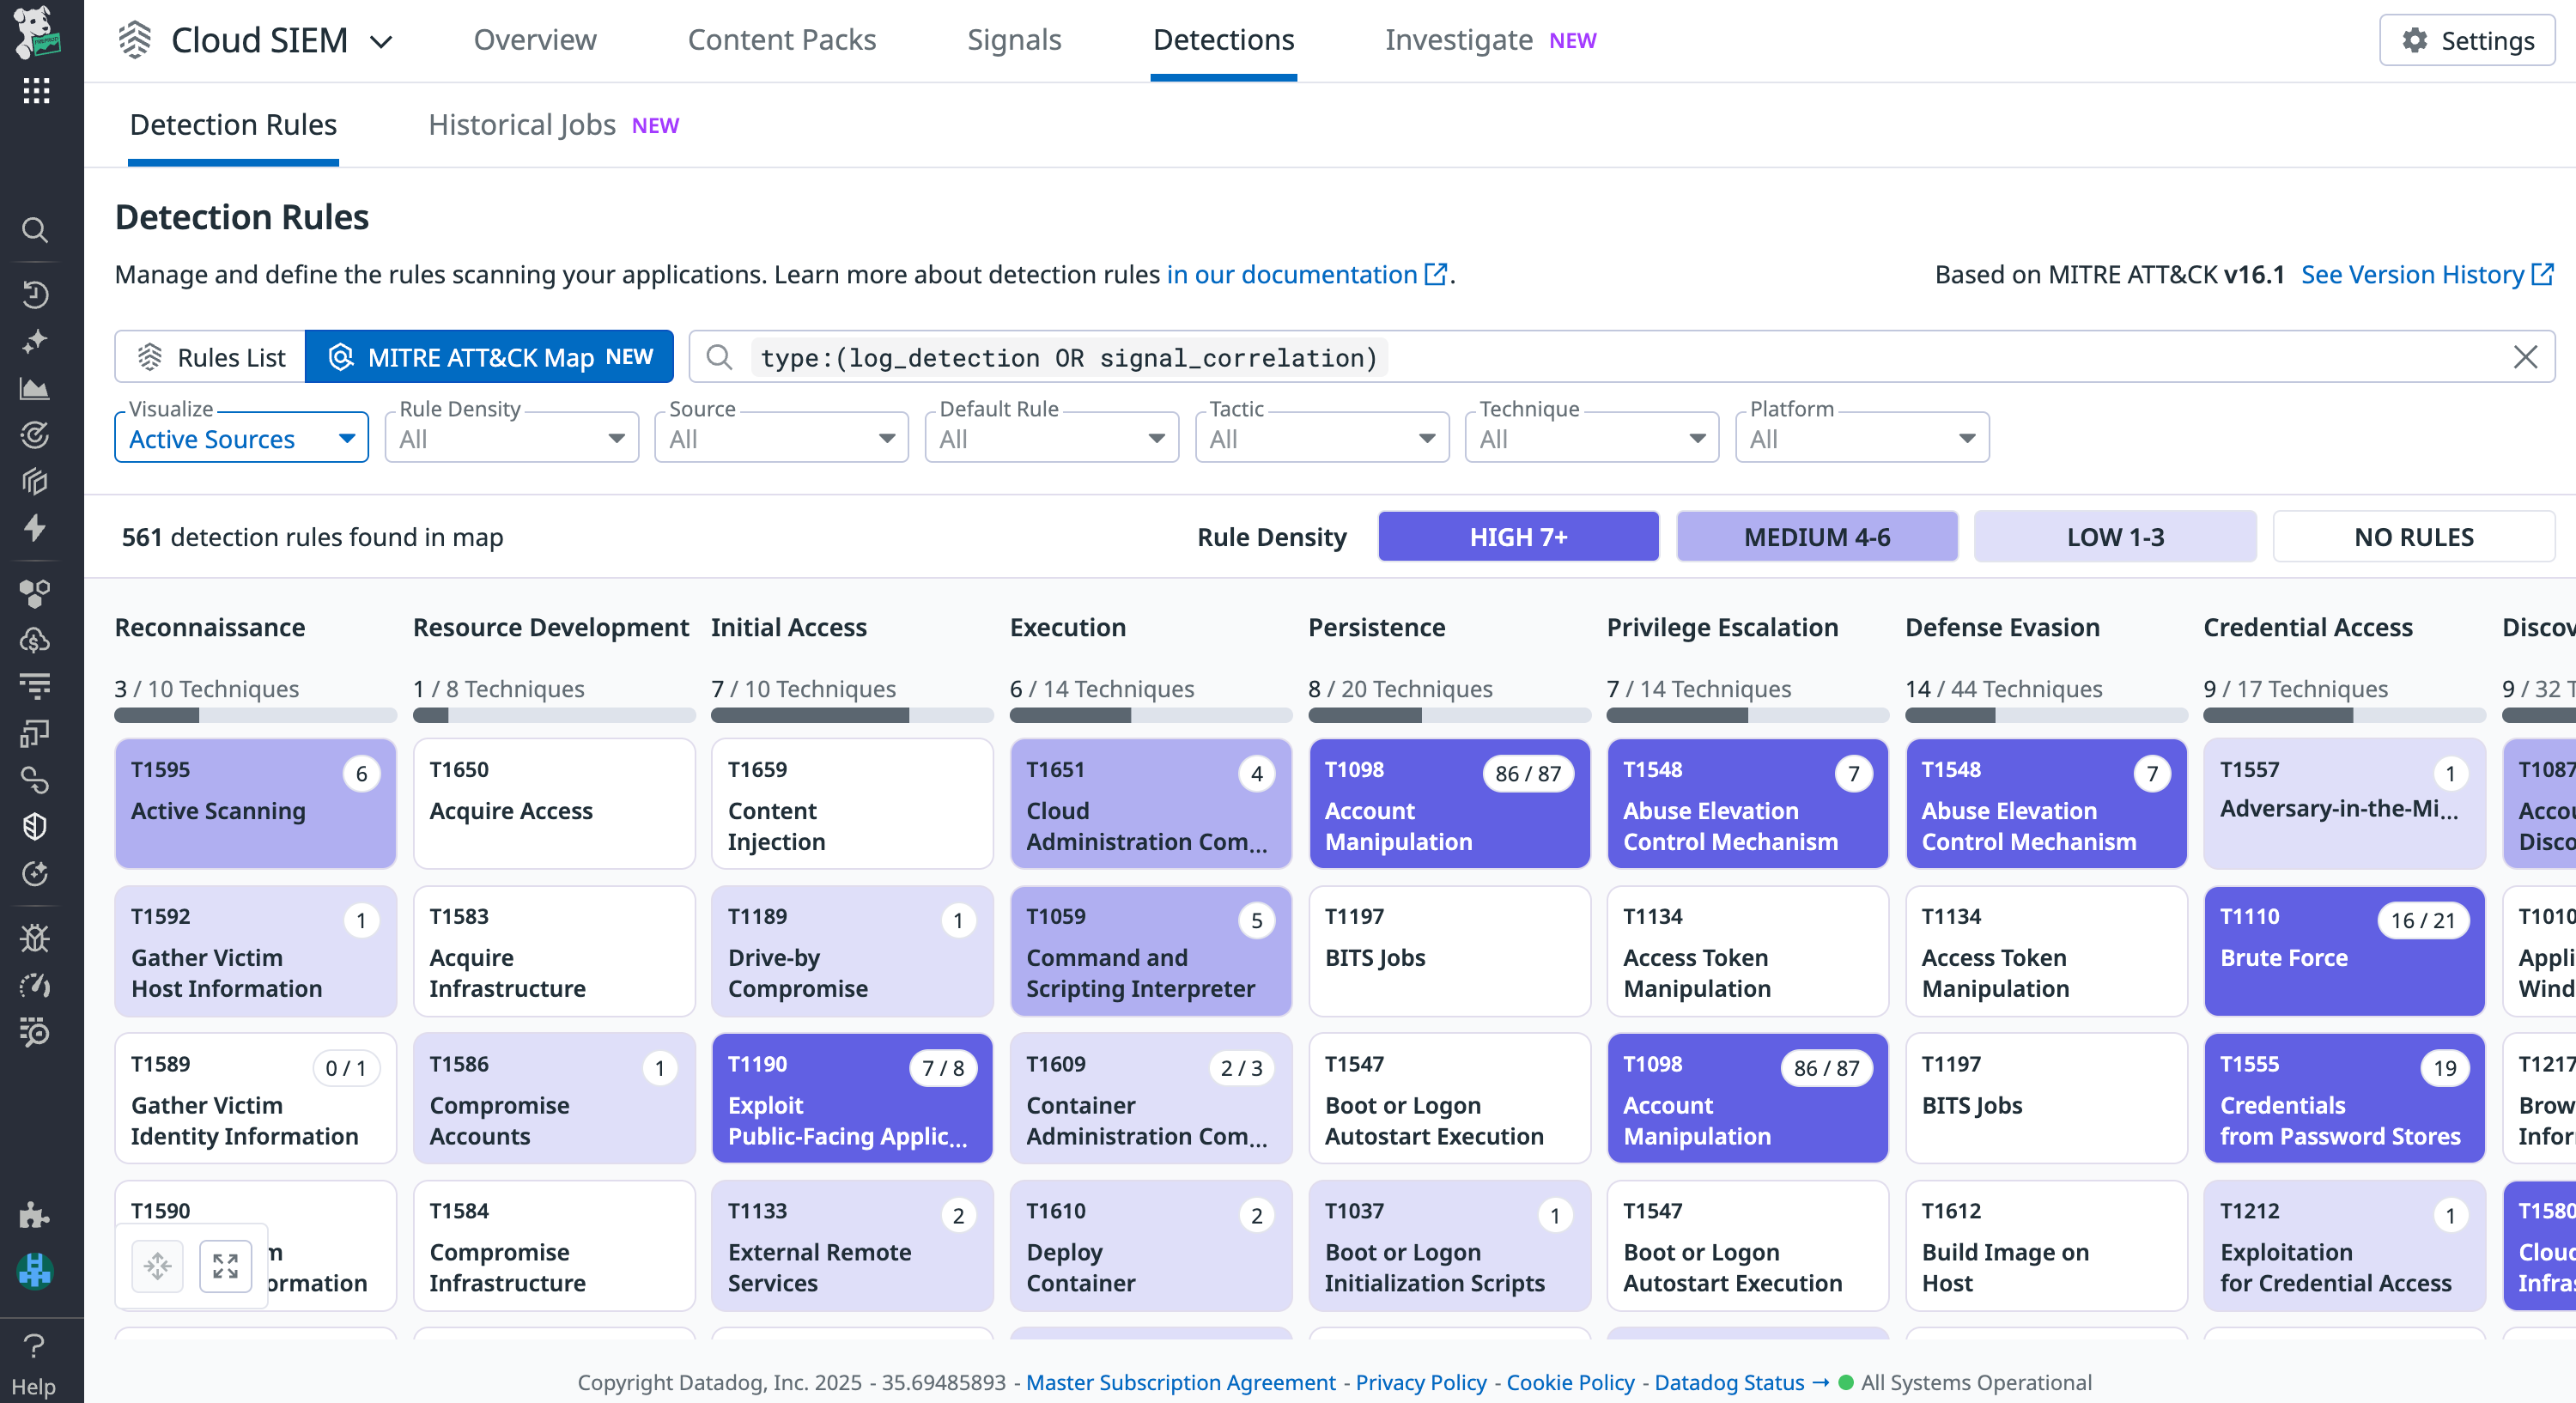This screenshot has height=1403, width=2576.
Task: Open the Visualize Active Sources dropdown
Action: pos(241,437)
